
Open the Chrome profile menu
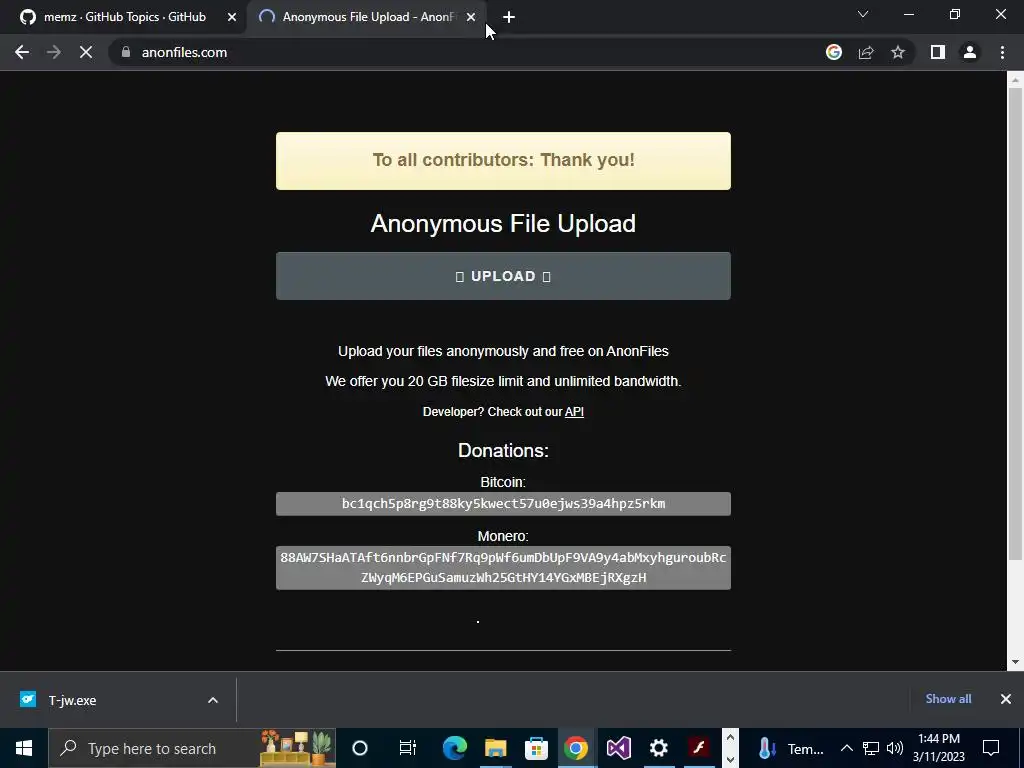tap(970, 52)
